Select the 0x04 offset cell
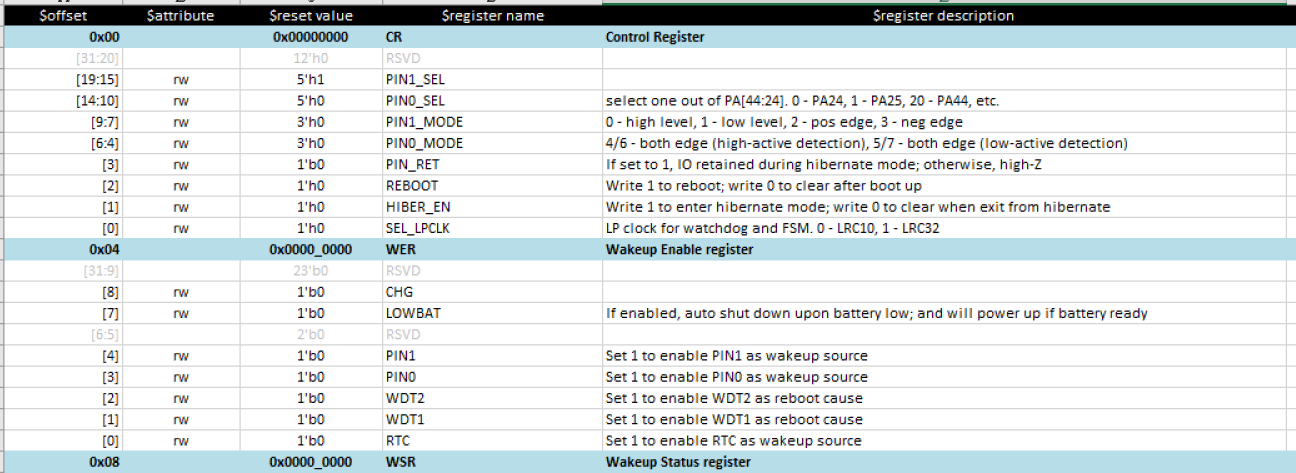Viewport: 1296px width, 473px height. [105, 249]
